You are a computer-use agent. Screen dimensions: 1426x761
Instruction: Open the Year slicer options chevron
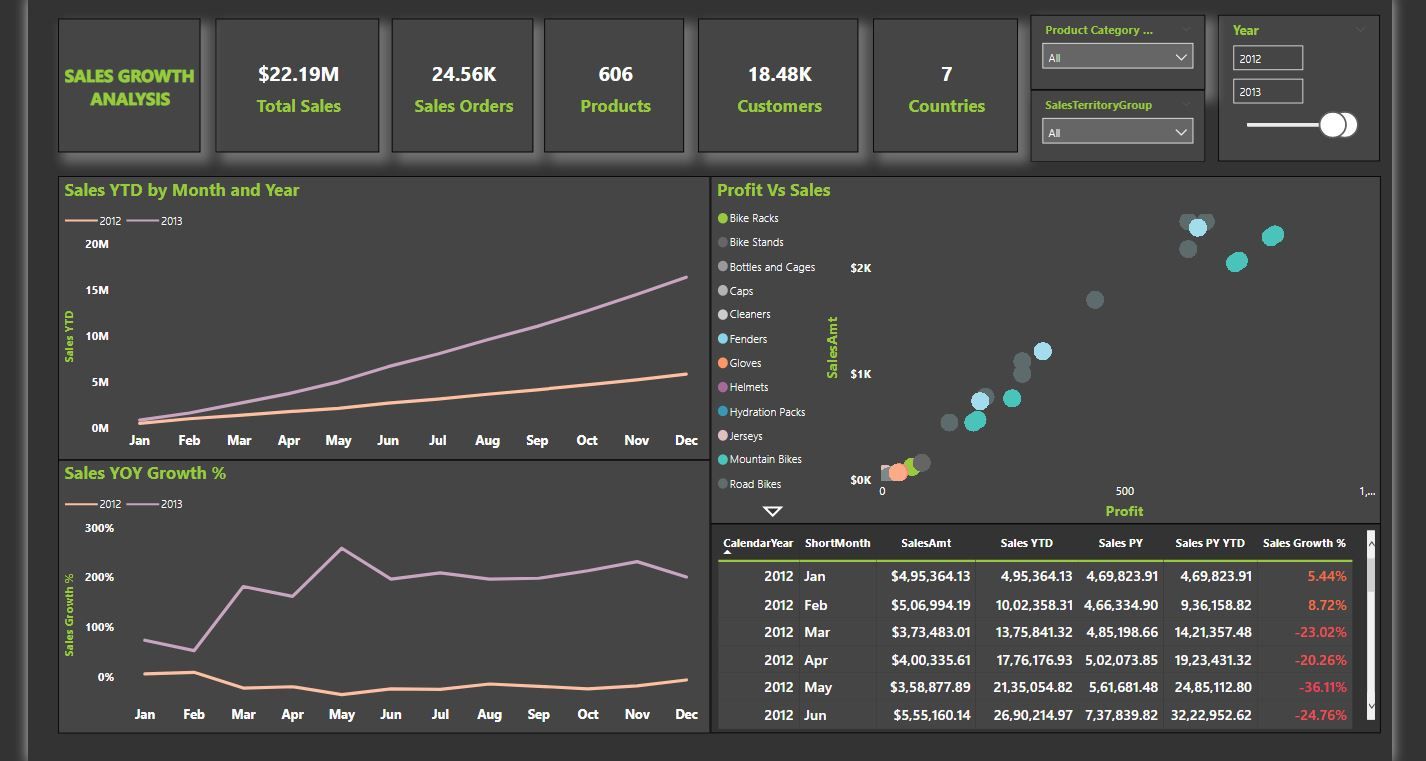(x=1360, y=30)
